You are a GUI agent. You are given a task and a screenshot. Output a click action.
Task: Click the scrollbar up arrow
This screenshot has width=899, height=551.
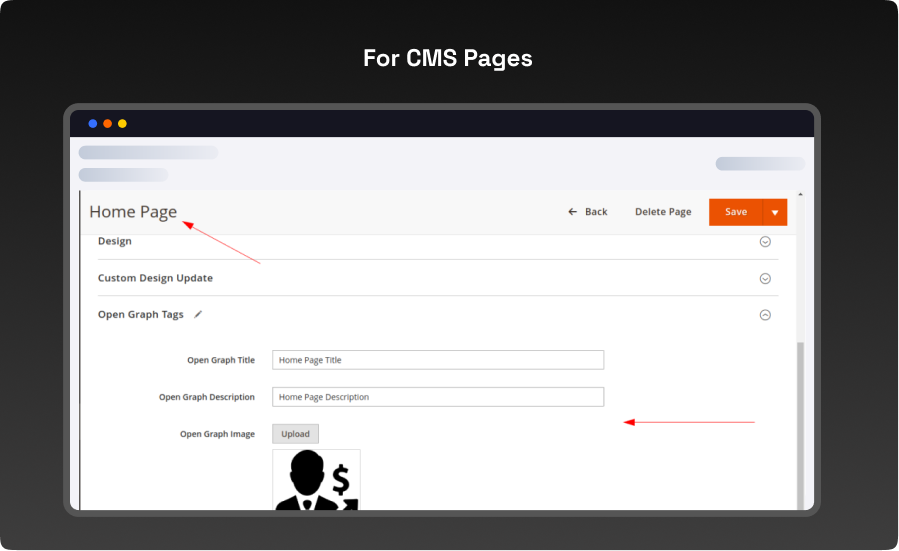pyautogui.click(x=800, y=194)
